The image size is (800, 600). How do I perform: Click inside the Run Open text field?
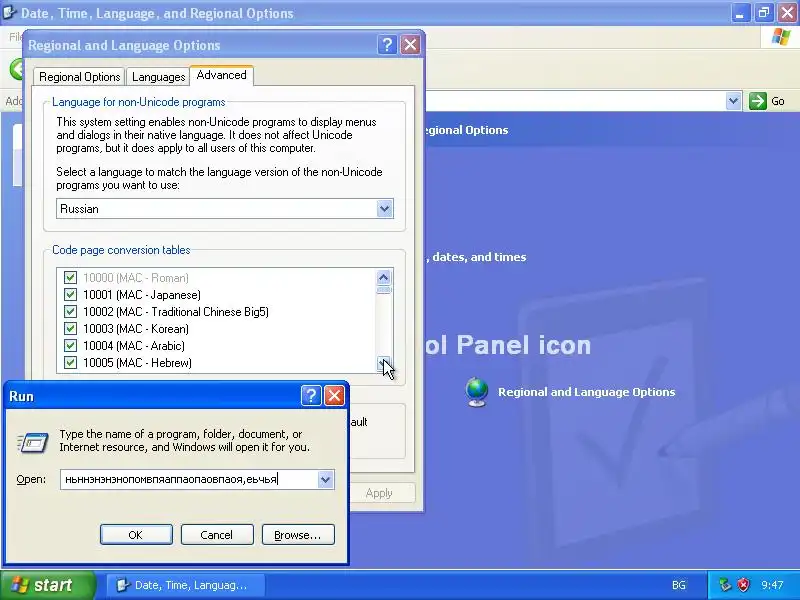(189, 479)
